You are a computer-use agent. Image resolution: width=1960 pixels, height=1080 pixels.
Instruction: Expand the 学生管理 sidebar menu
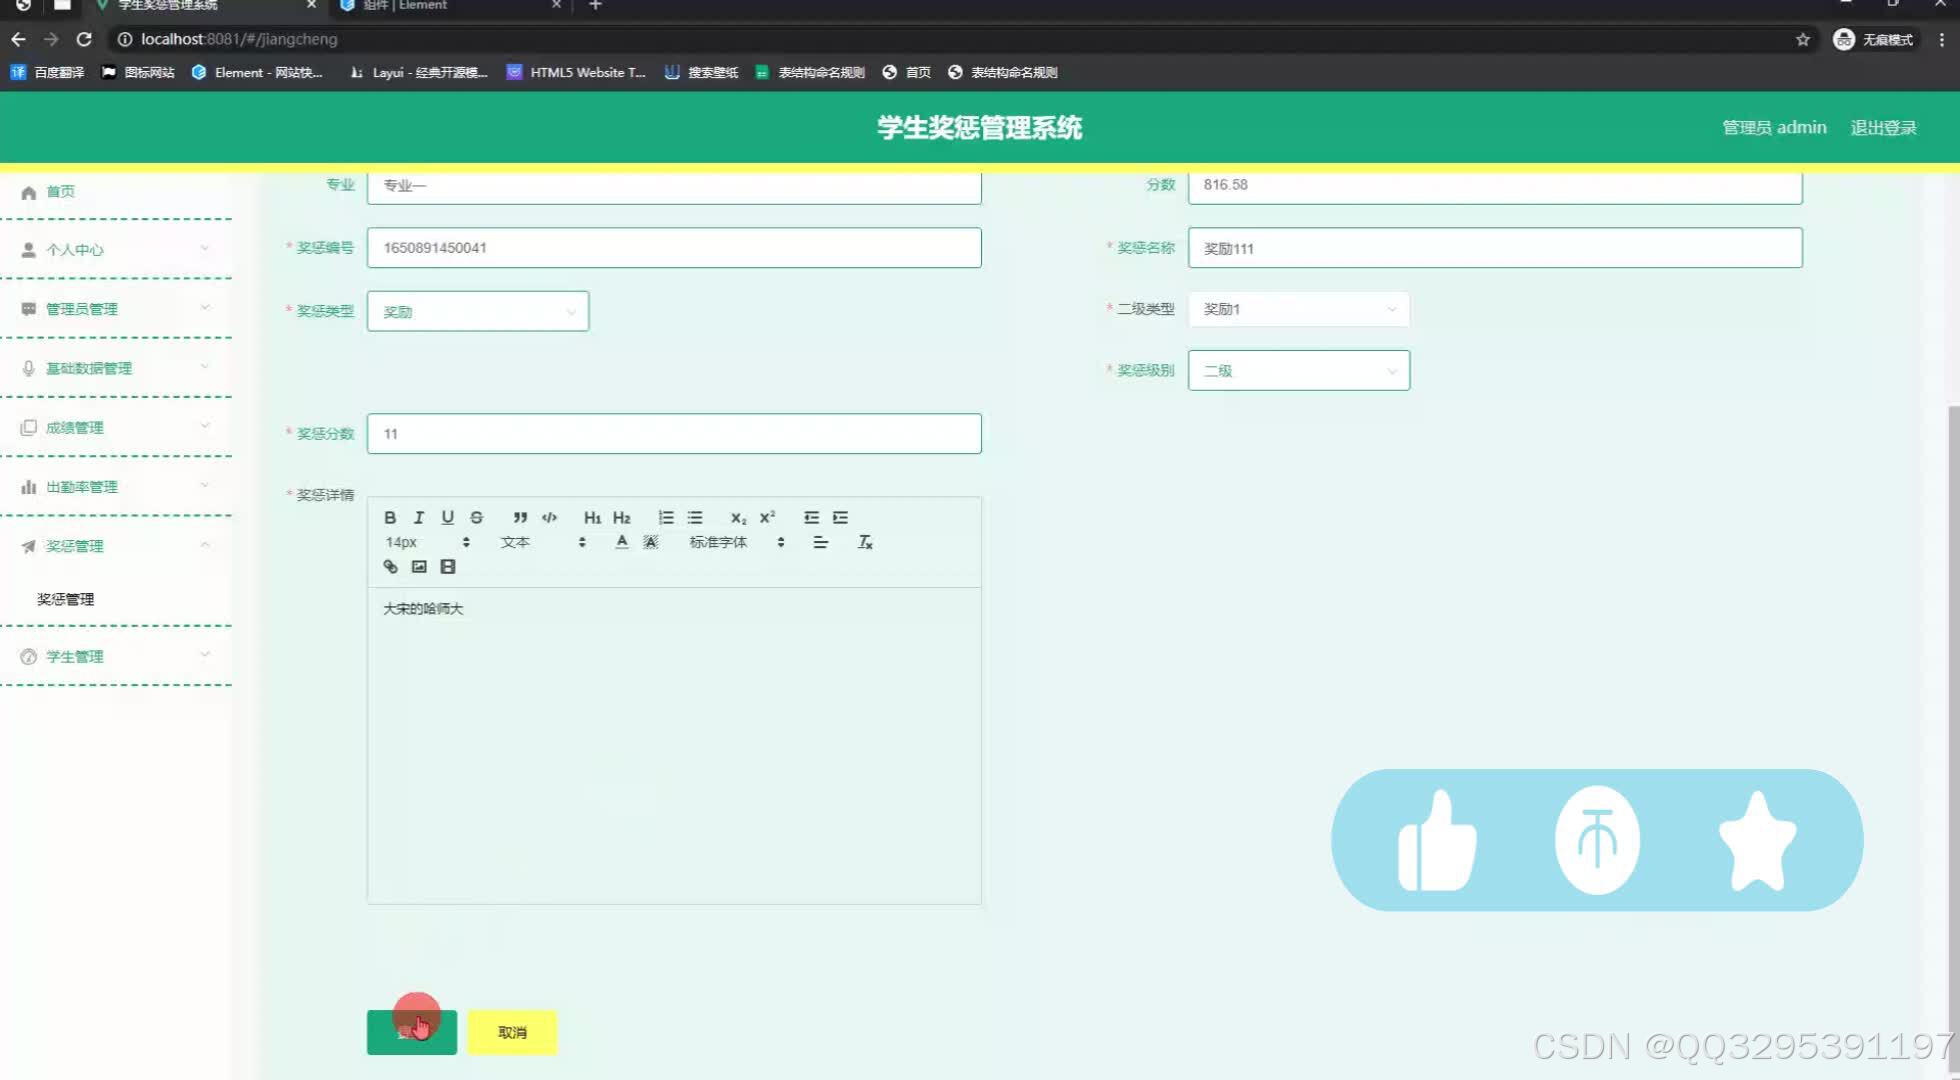pos(116,656)
